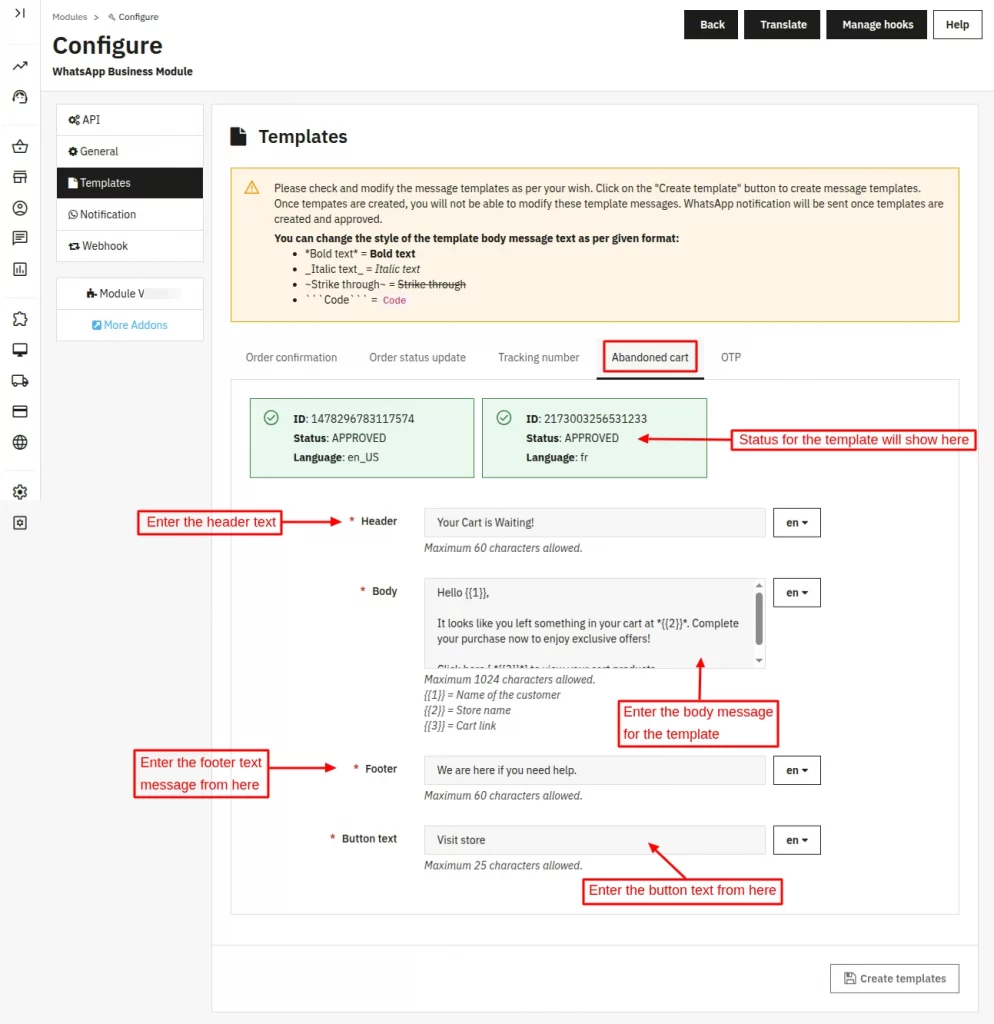Image resolution: width=994 pixels, height=1024 pixels.
Task: Open International via globe icon
Action: coord(20,442)
